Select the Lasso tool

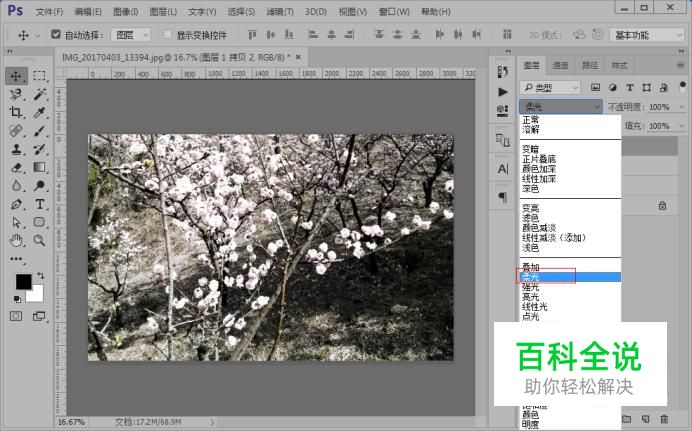coord(16,94)
